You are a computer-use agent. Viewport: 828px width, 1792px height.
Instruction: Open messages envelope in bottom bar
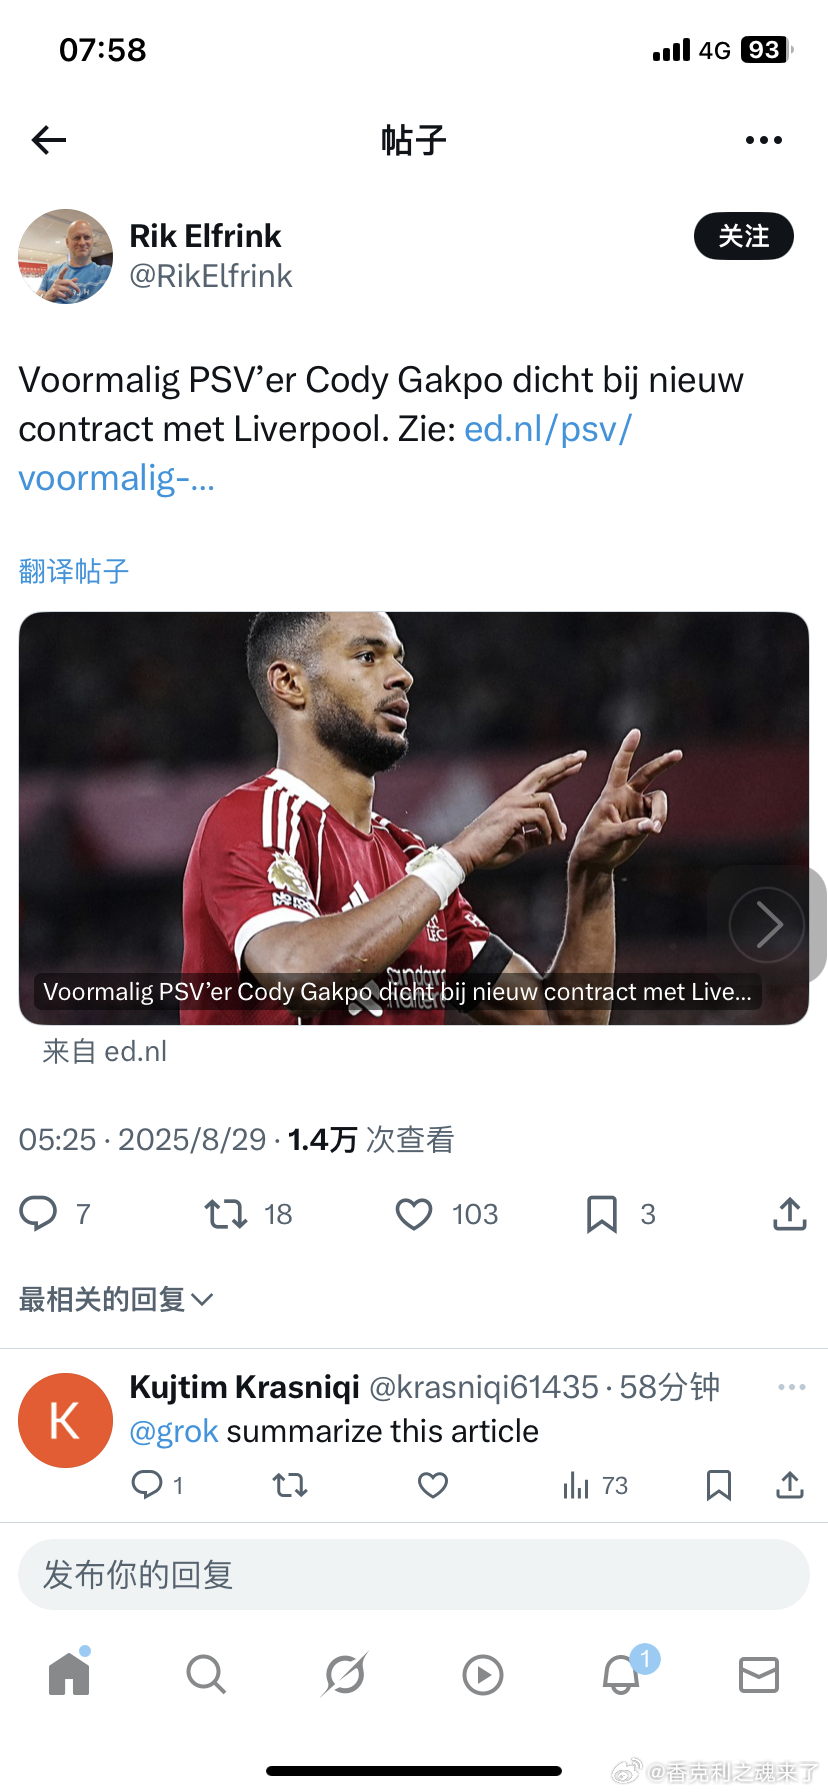759,1674
